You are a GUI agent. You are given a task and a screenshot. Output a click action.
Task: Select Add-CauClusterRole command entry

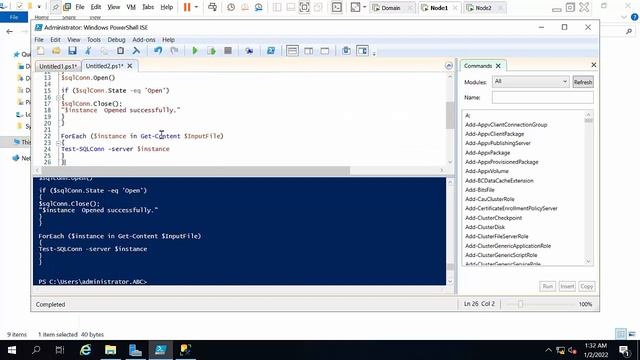(489, 199)
